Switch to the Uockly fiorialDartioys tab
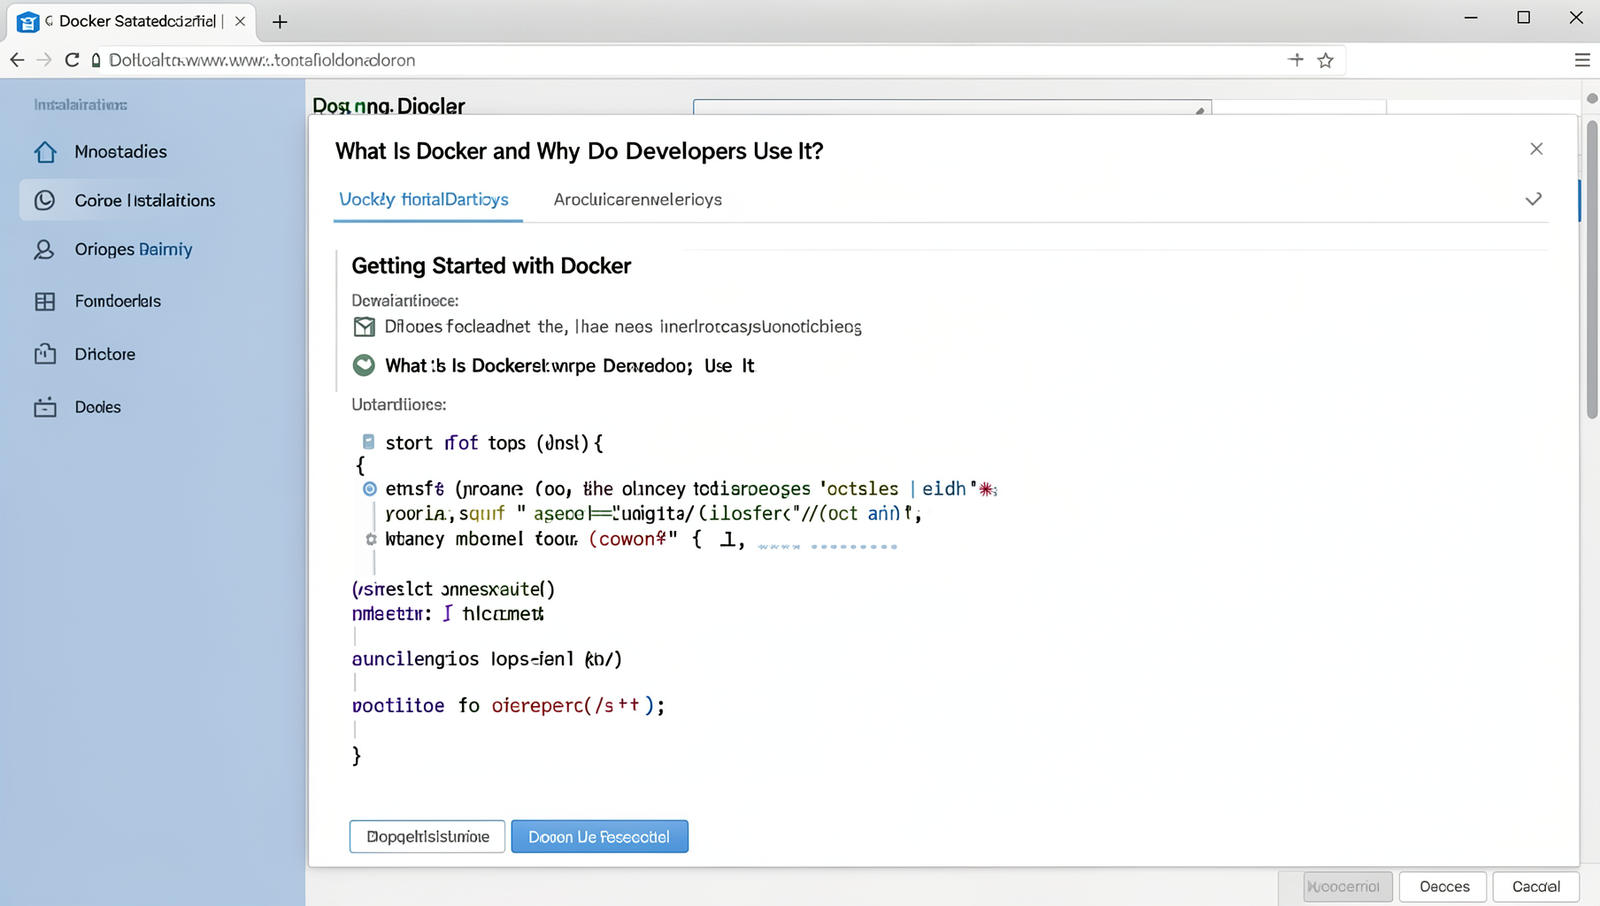The height and width of the screenshot is (906, 1600). [424, 199]
